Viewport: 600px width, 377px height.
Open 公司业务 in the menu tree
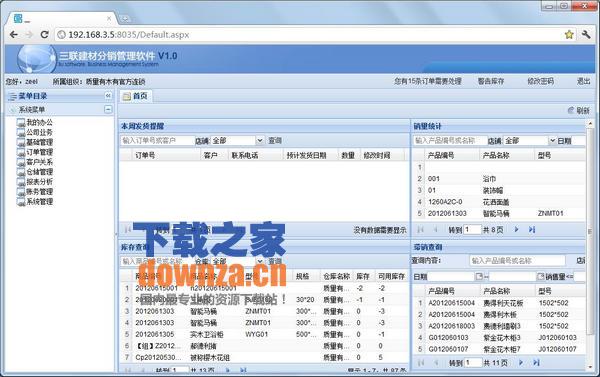pyautogui.click(x=39, y=132)
